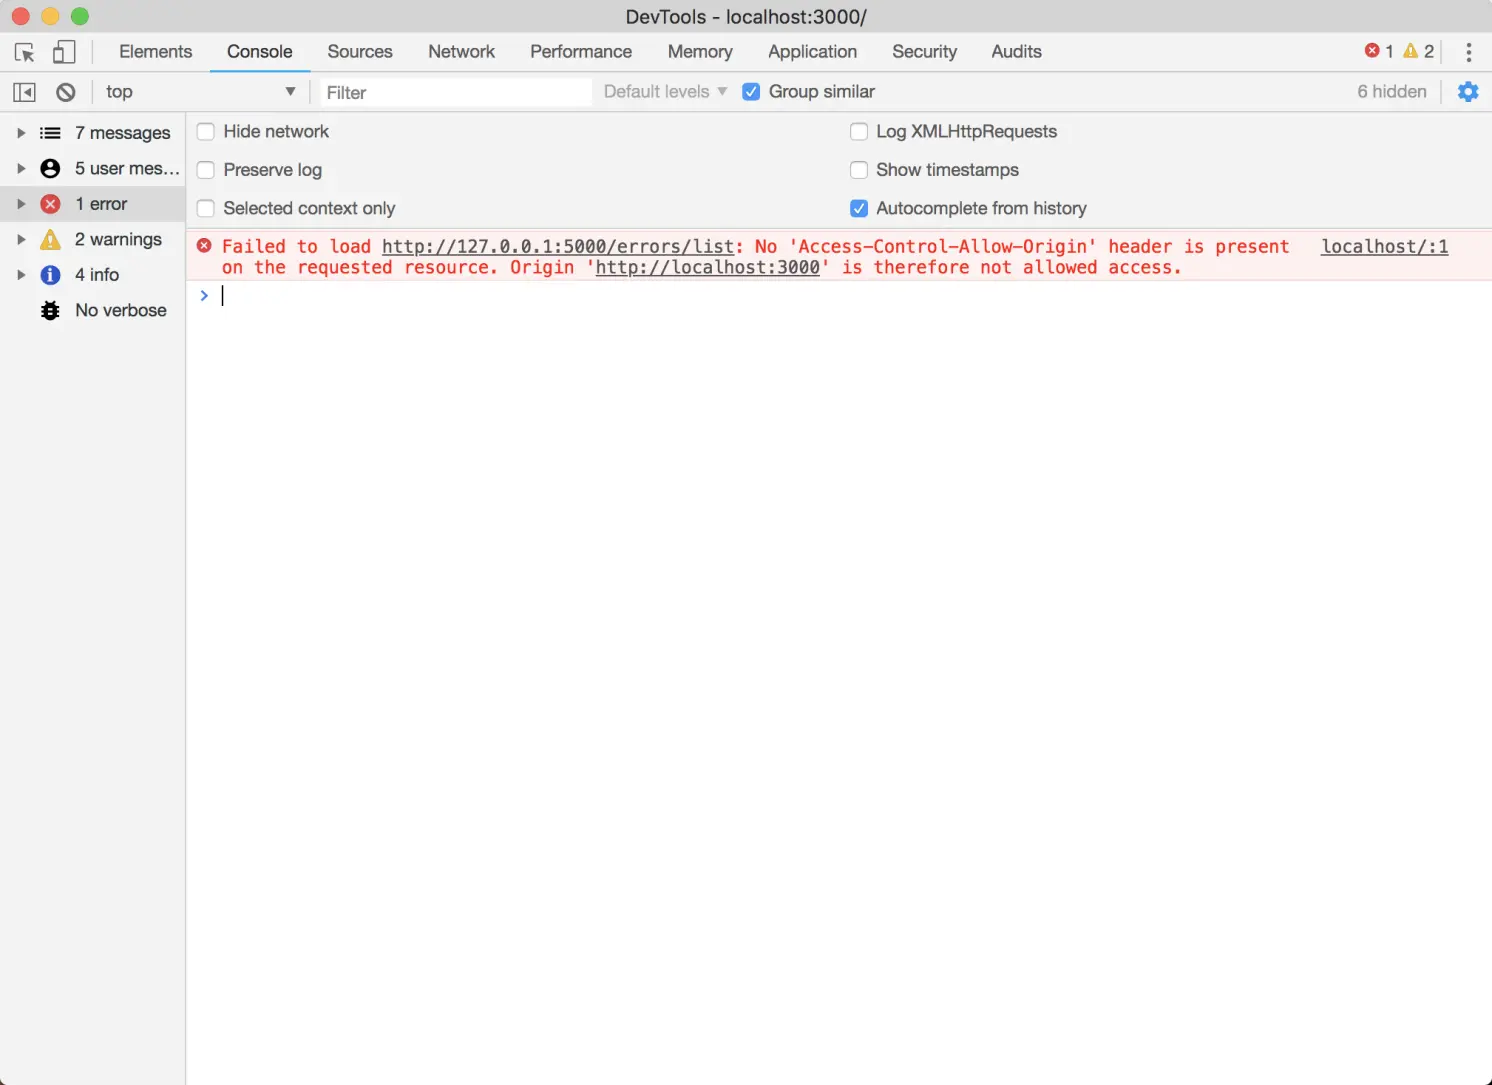Click the Failed to load error message text
Image resolution: width=1492 pixels, height=1085 pixels.
755,257
